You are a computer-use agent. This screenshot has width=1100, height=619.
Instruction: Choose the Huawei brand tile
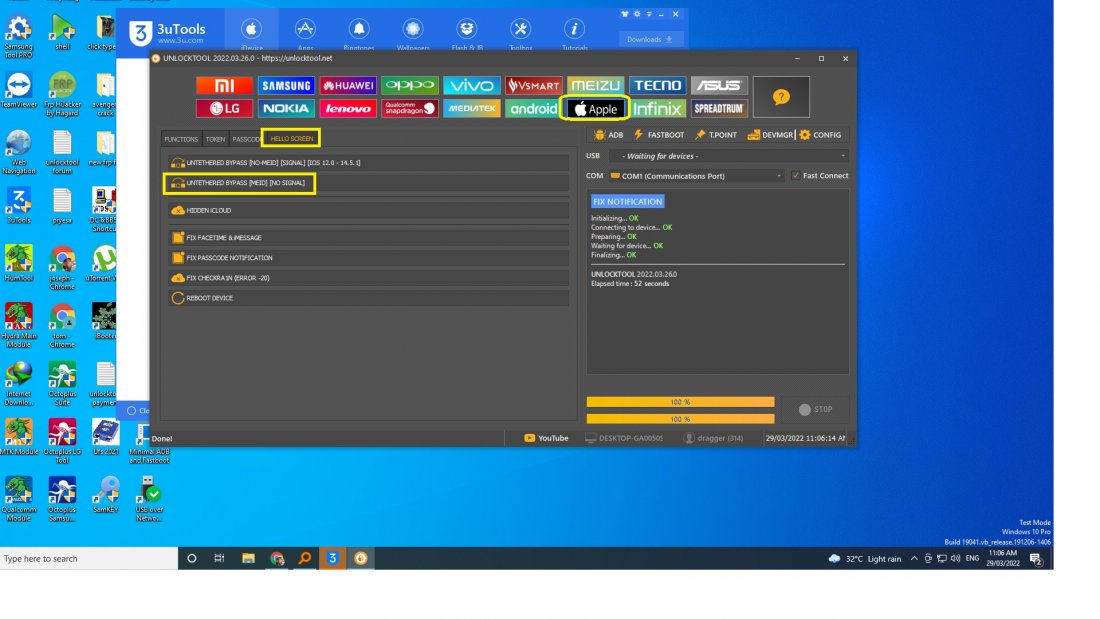[348, 86]
